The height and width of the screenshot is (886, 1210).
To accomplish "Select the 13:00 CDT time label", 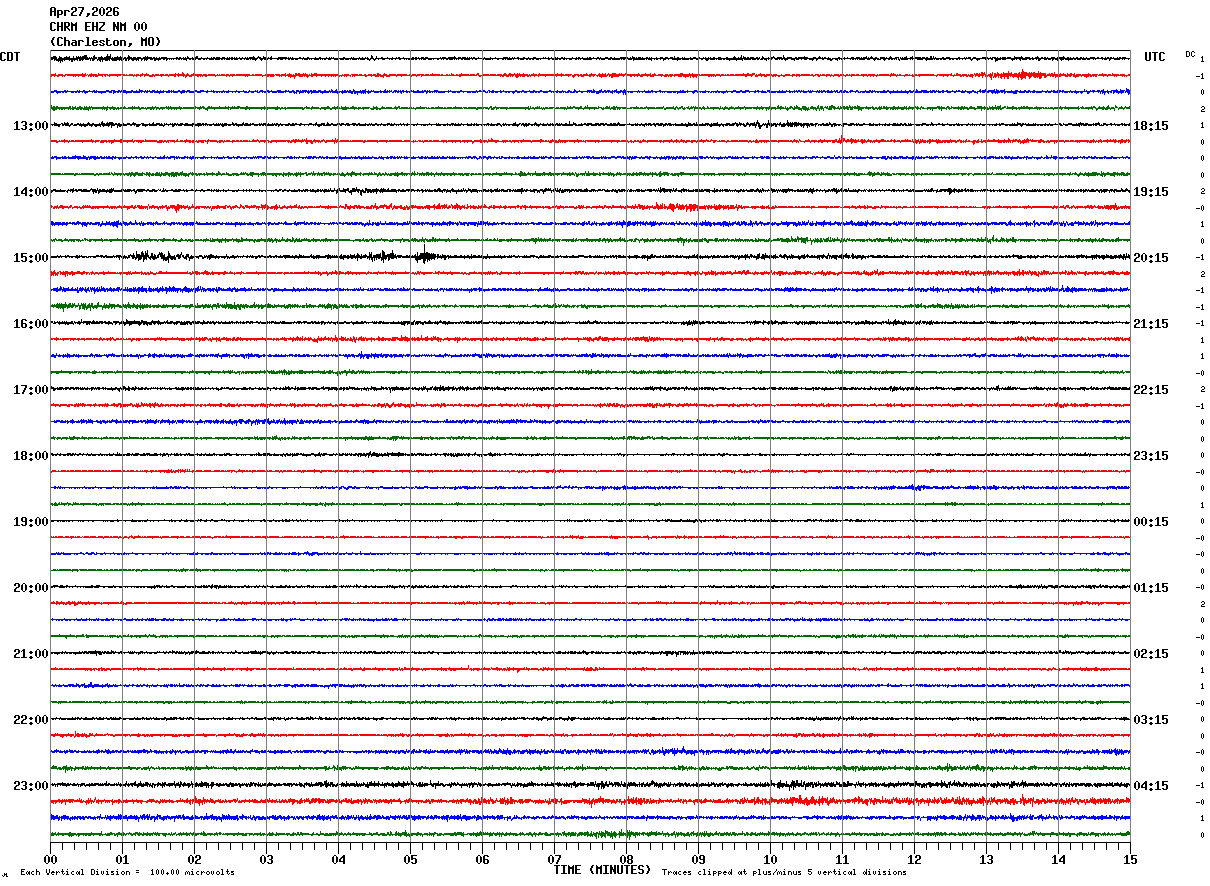I will (31, 126).
